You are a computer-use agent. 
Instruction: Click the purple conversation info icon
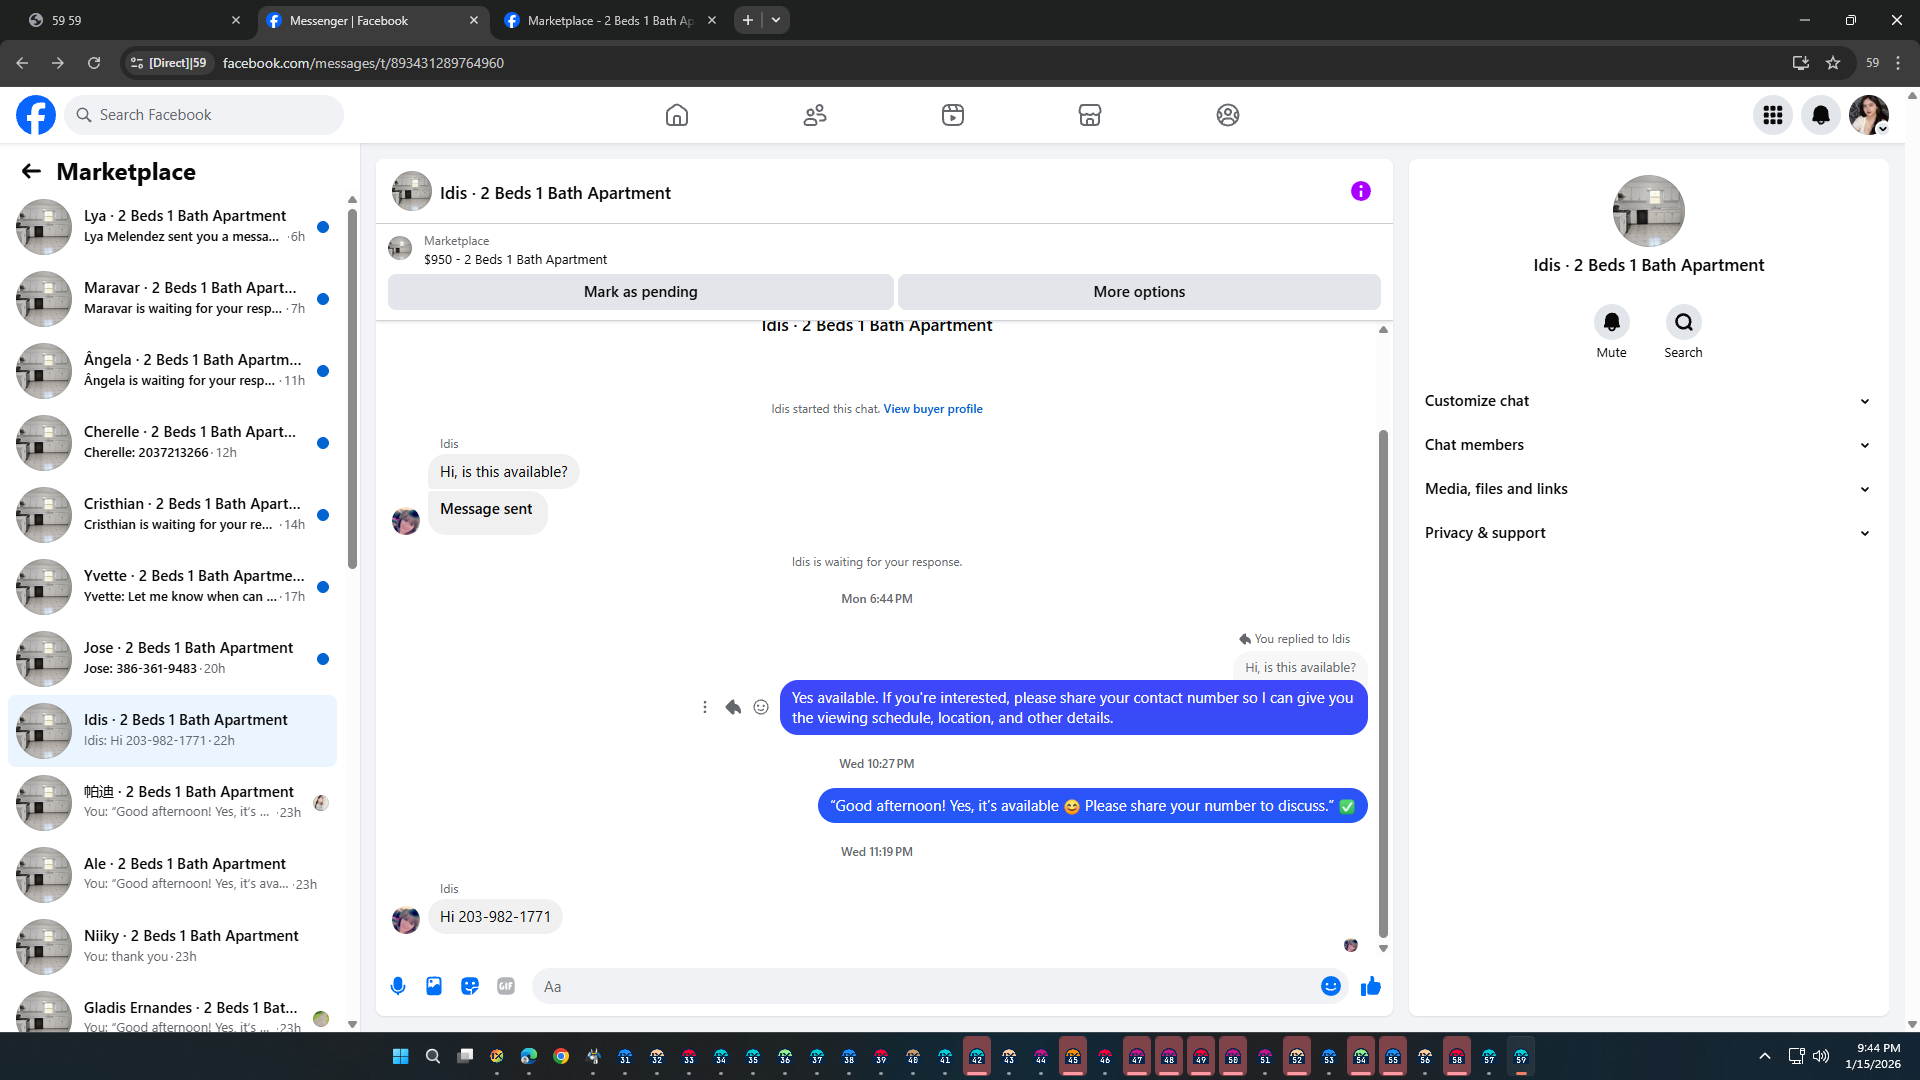pos(1360,191)
